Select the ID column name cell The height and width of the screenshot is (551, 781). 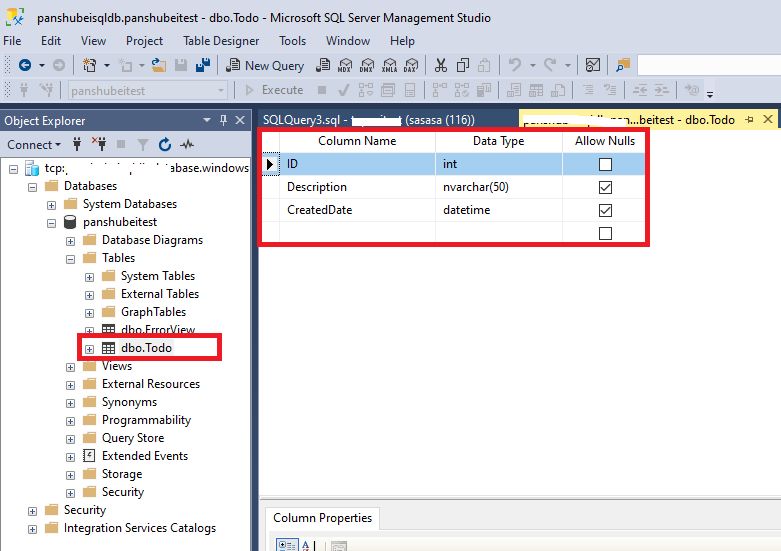tap(357, 164)
